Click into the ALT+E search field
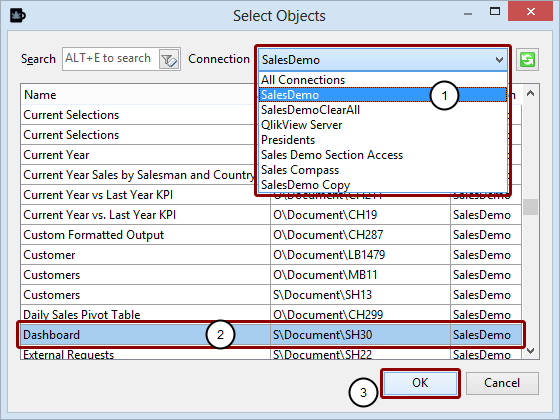Image resolution: width=560 pixels, height=420 pixels. click(x=111, y=59)
